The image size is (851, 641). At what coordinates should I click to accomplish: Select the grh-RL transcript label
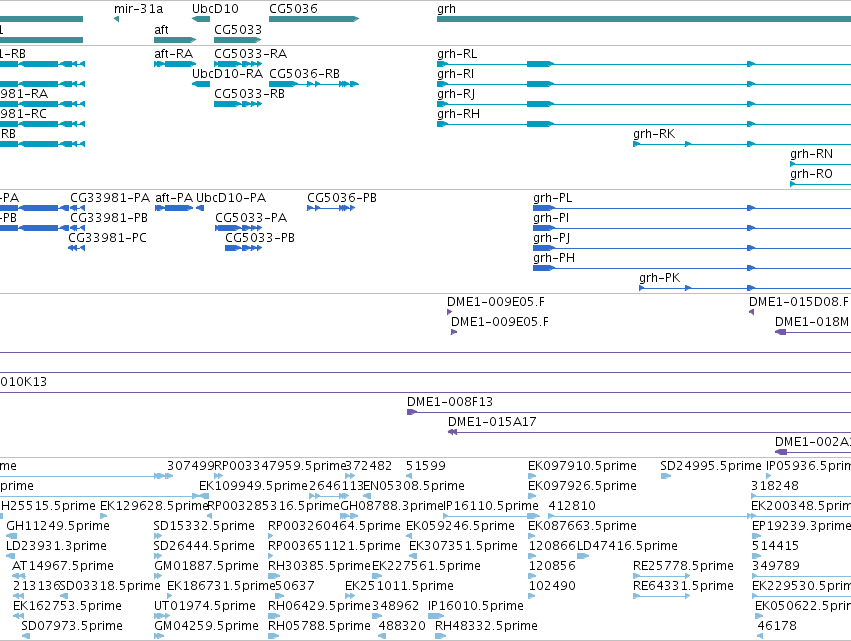click(x=457, y=54)
